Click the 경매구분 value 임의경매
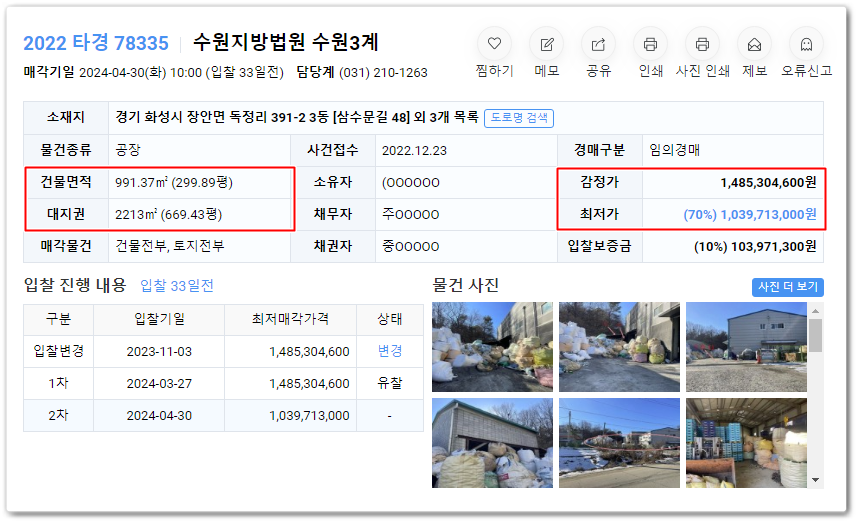The image size is (859, 524). (674, 150)
